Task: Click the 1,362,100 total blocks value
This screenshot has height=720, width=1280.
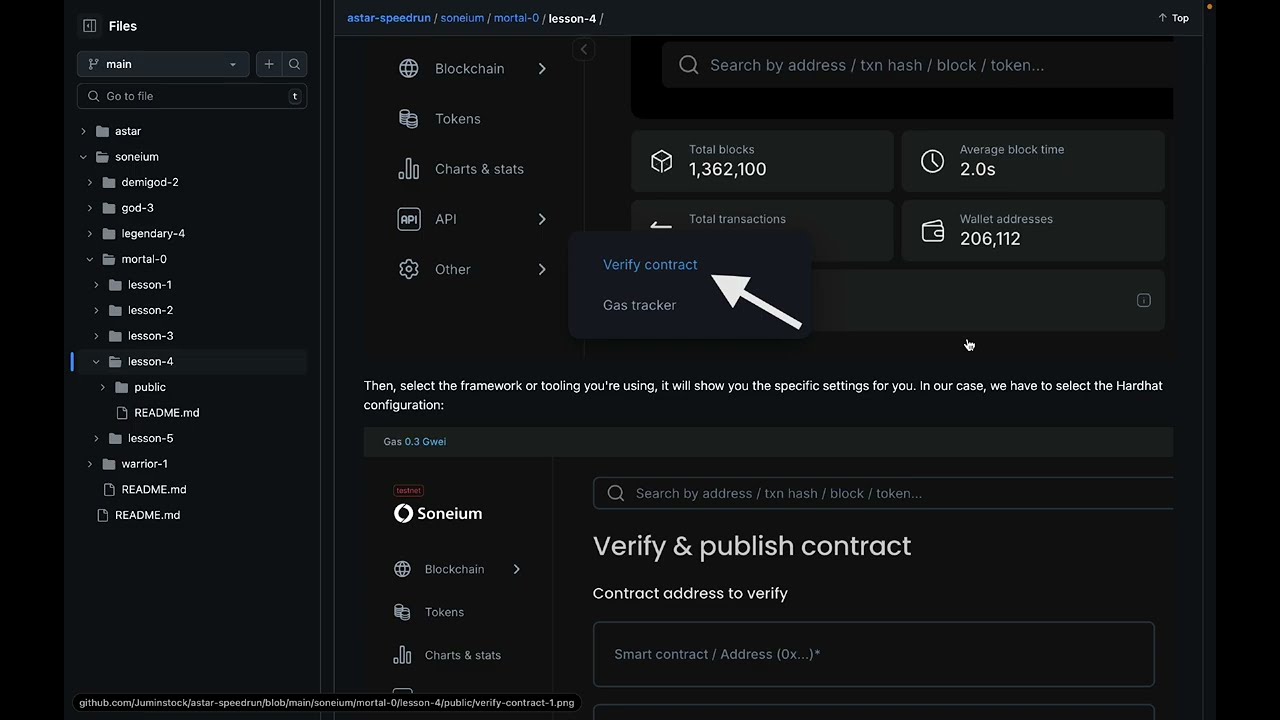Action: point(728,170)
